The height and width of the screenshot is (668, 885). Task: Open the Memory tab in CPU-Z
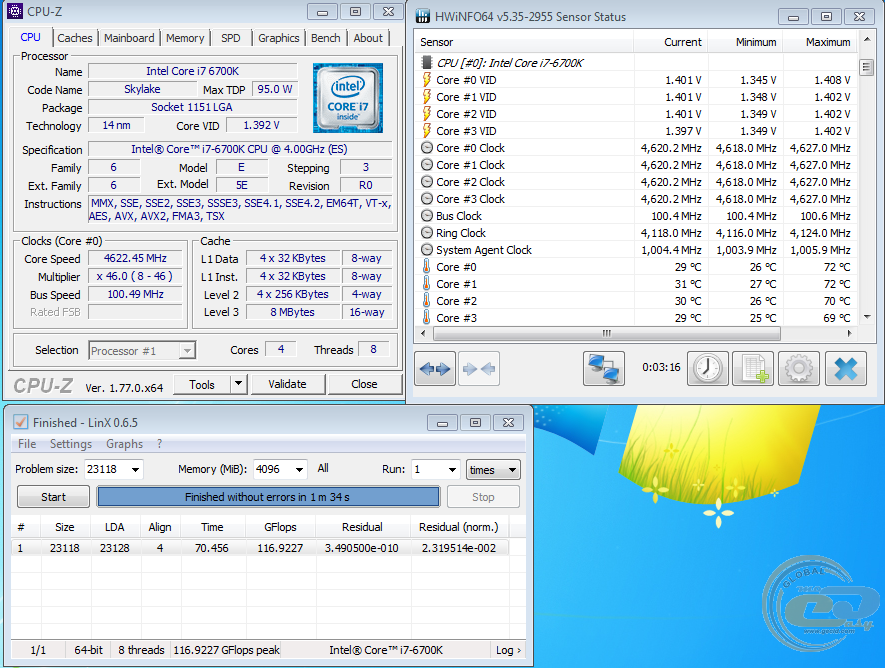[x=185, y=38]
